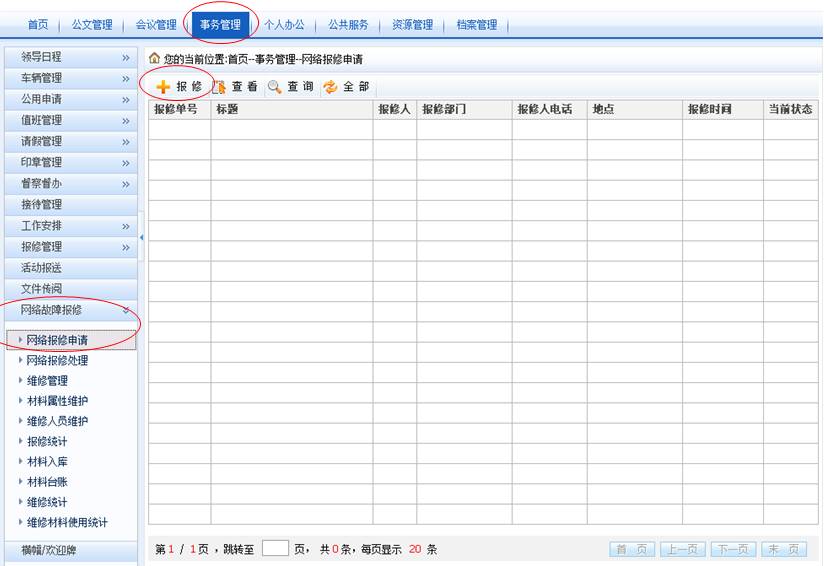Open the 公文管理 tab
Screen dimensions: 824x566
click(x=92, y=25)
